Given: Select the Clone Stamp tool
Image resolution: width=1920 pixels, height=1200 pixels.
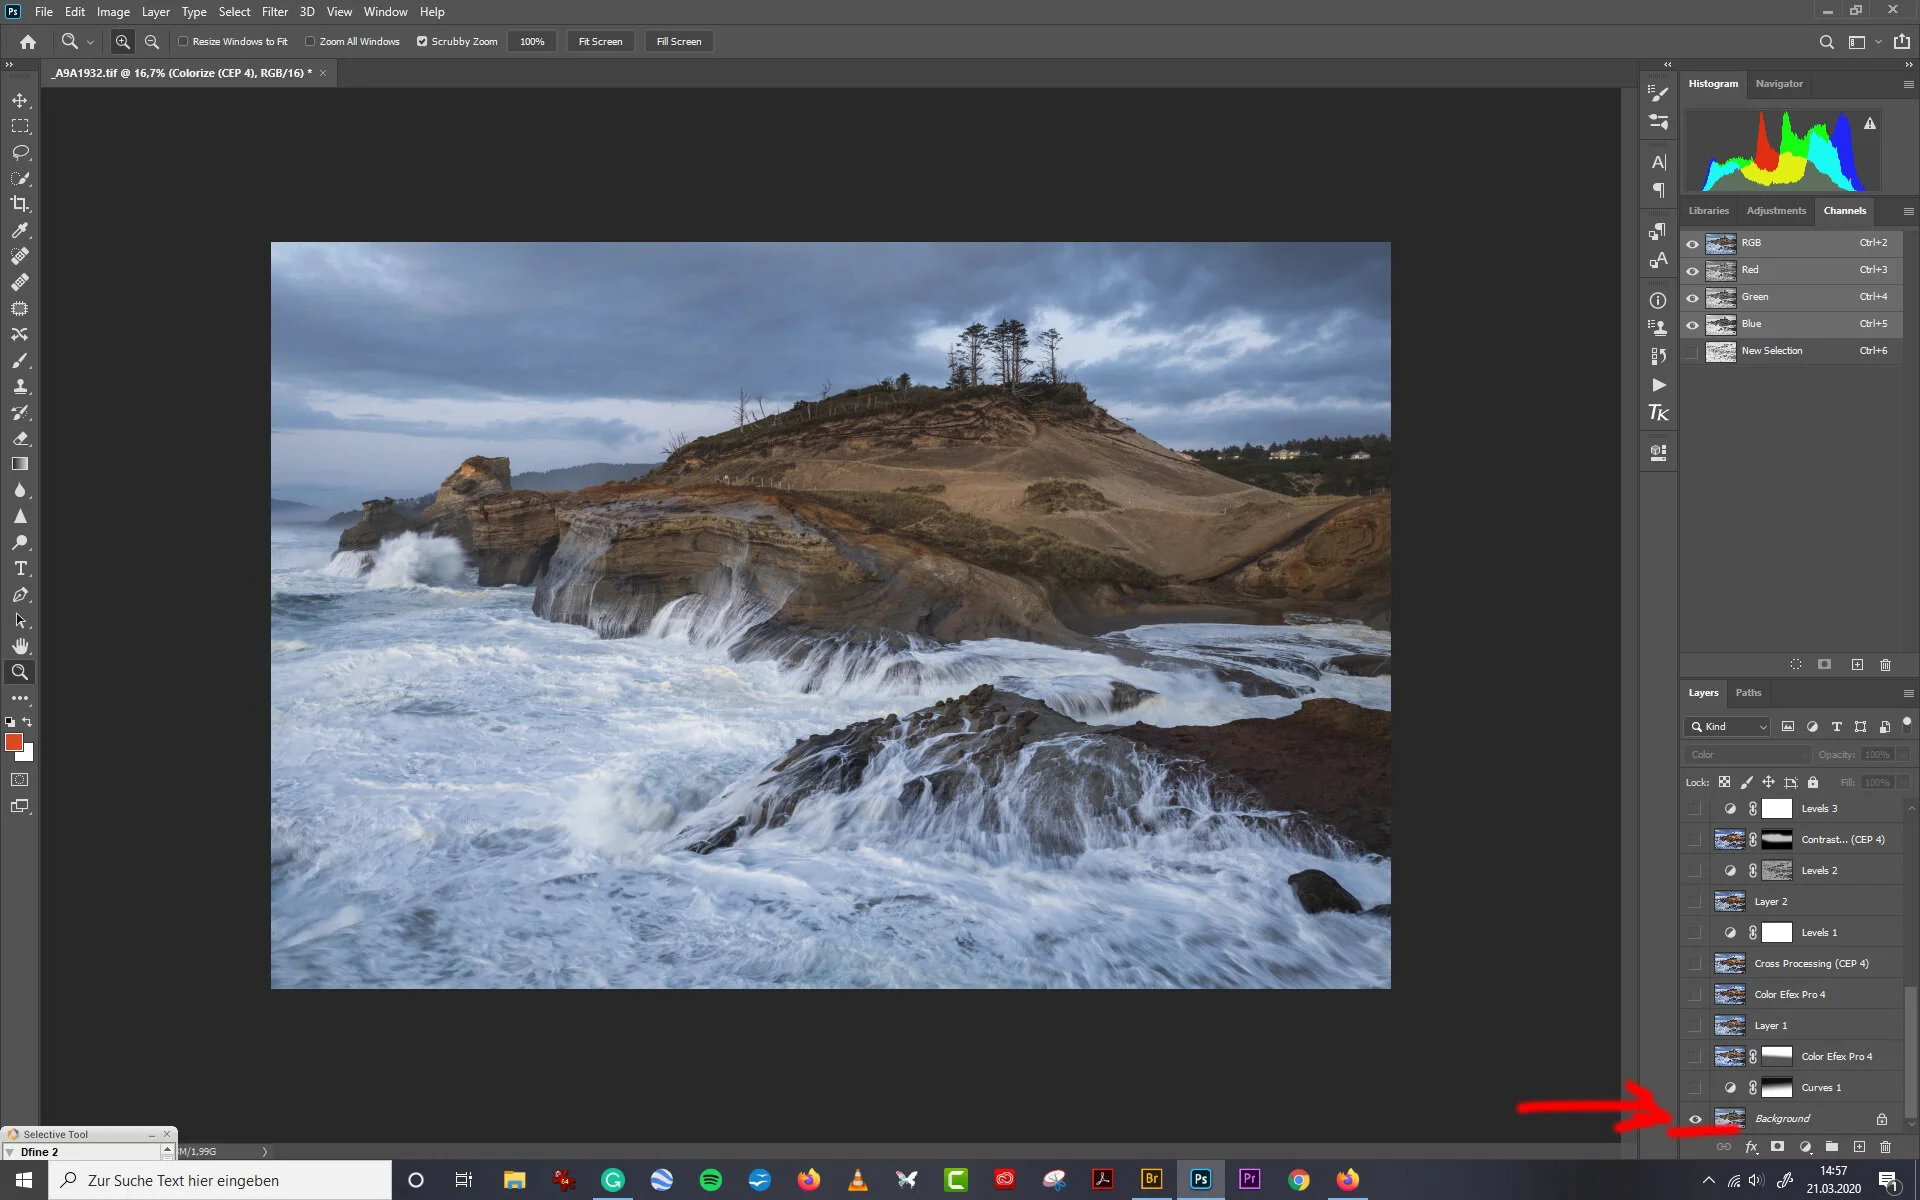Looking at the screenshot, I should point(20,386).
